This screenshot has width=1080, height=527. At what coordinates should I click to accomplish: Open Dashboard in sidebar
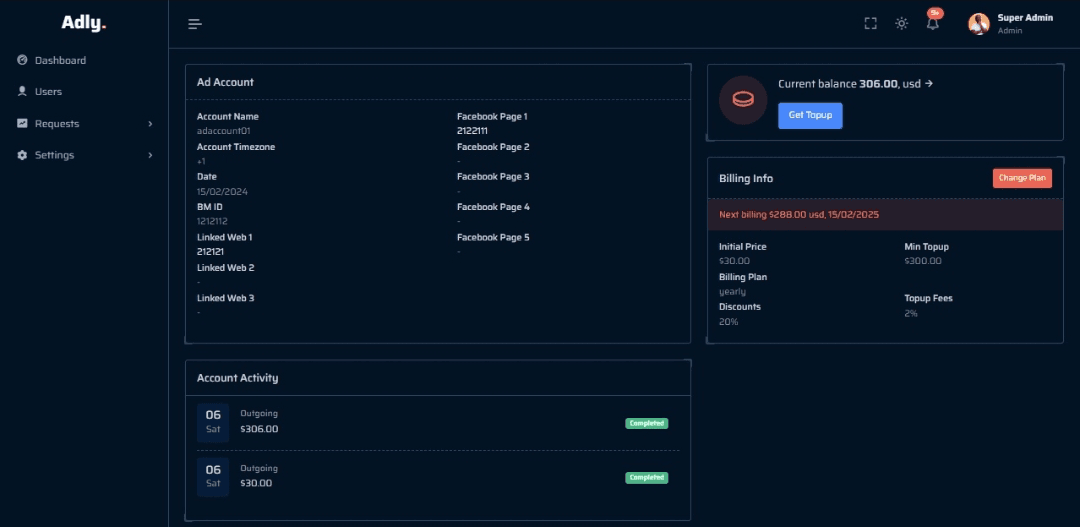tap(61, 60)
